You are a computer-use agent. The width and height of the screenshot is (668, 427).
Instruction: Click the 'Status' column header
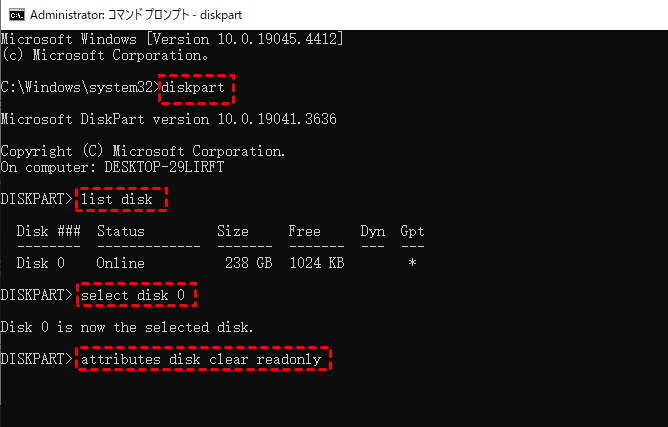pyautogui.click(x=121, y=231)
